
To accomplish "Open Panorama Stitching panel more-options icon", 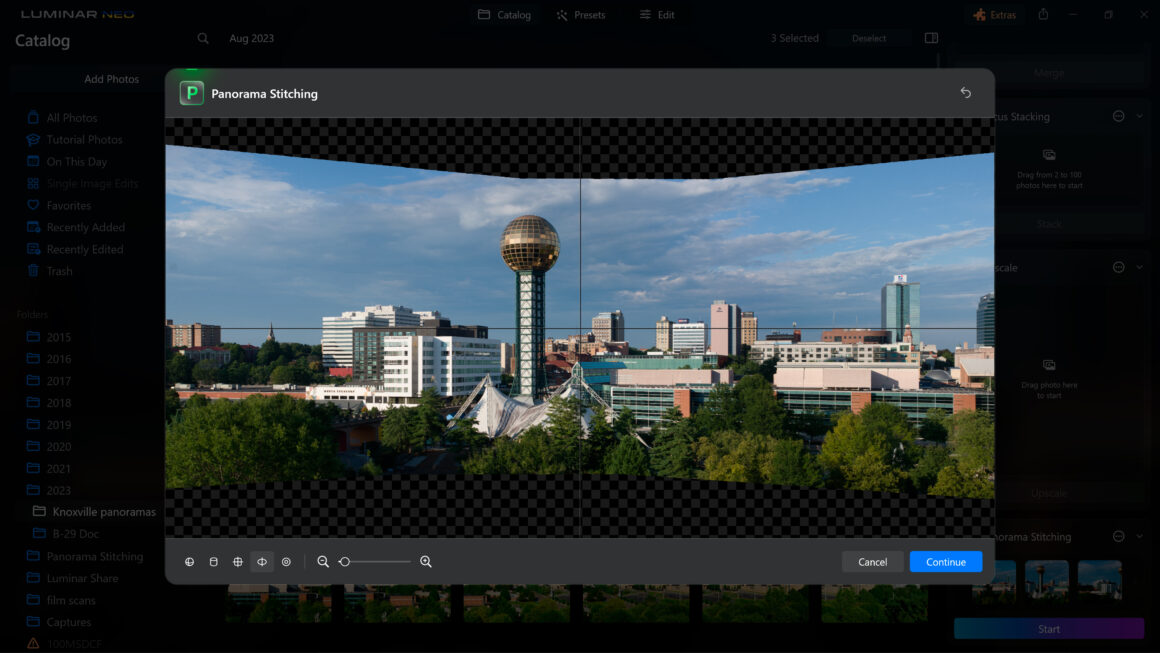I will click(1119, 536).
